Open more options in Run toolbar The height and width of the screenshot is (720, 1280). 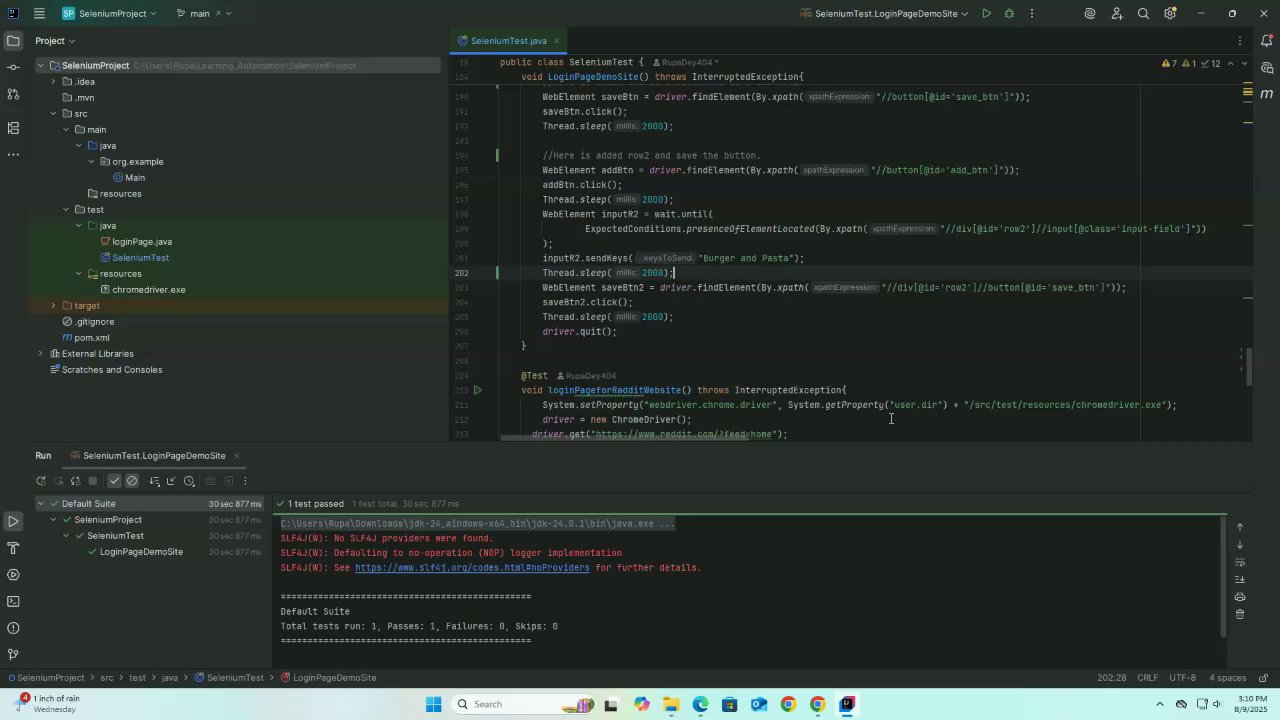point(244,481)
